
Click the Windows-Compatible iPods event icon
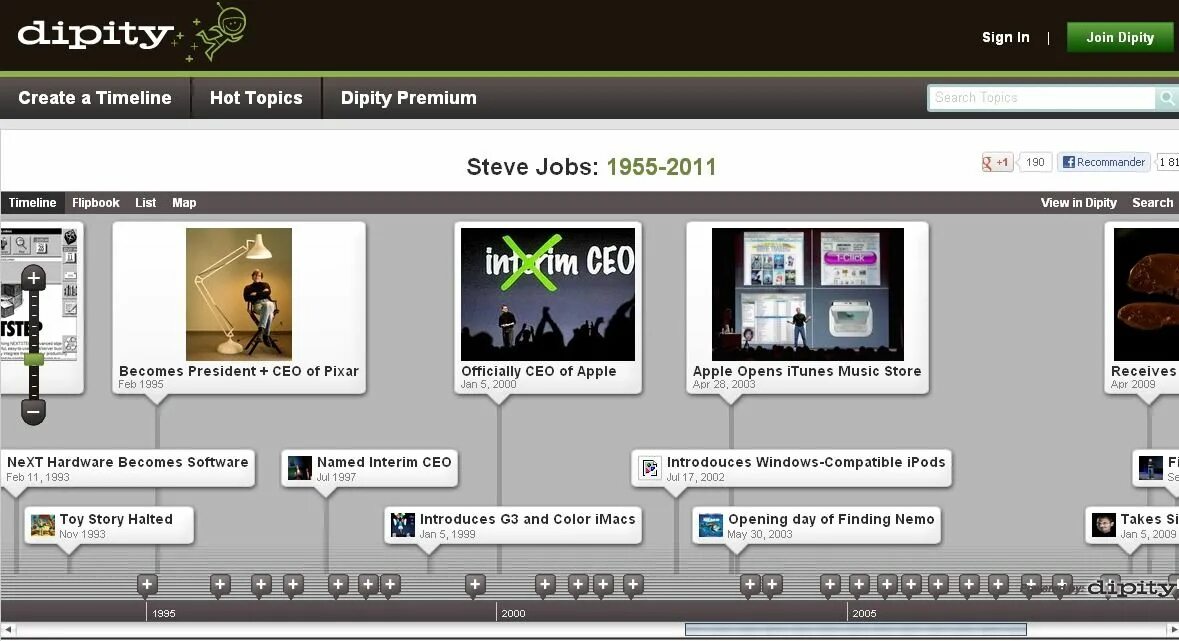(650, 468)
